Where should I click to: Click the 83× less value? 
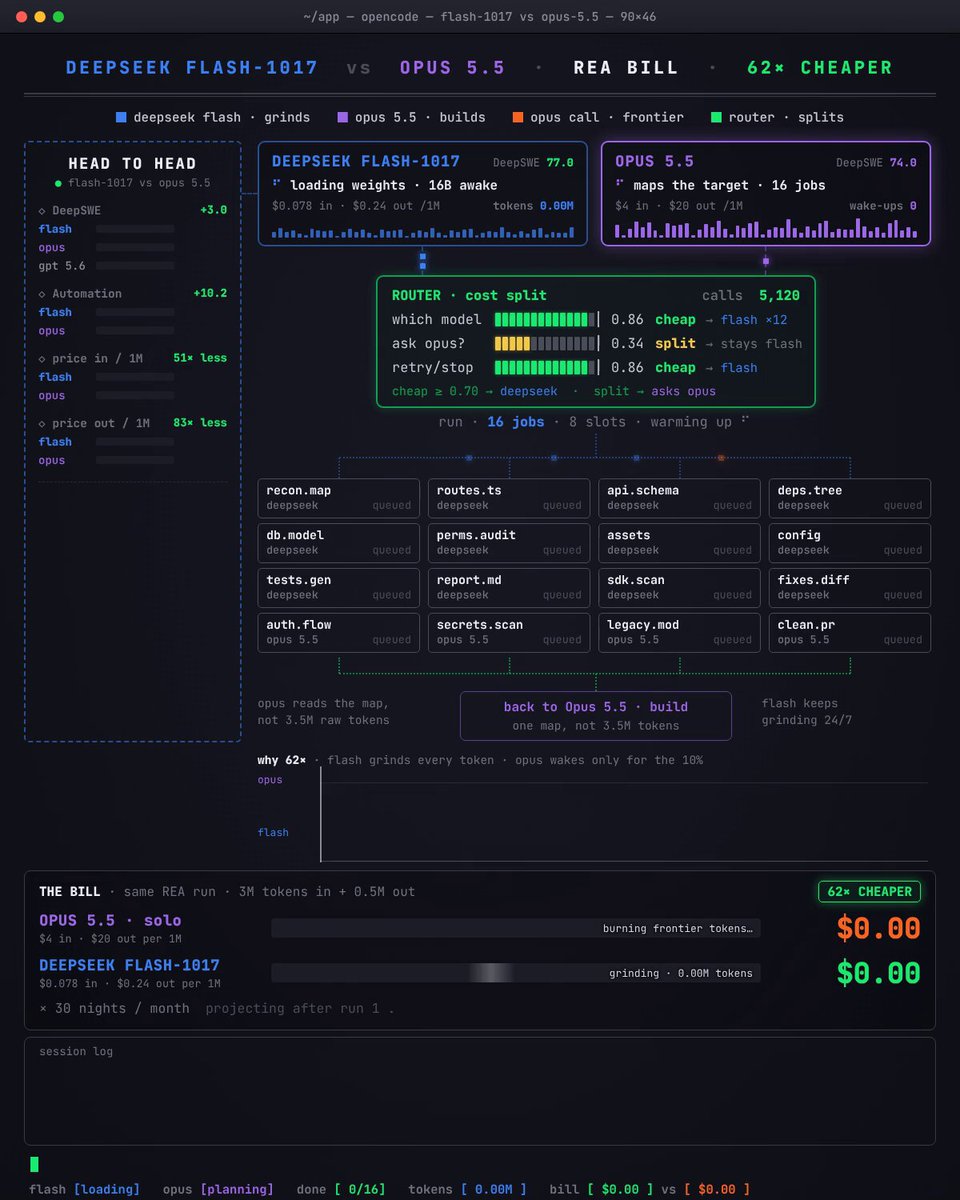(x=200, y=423)
